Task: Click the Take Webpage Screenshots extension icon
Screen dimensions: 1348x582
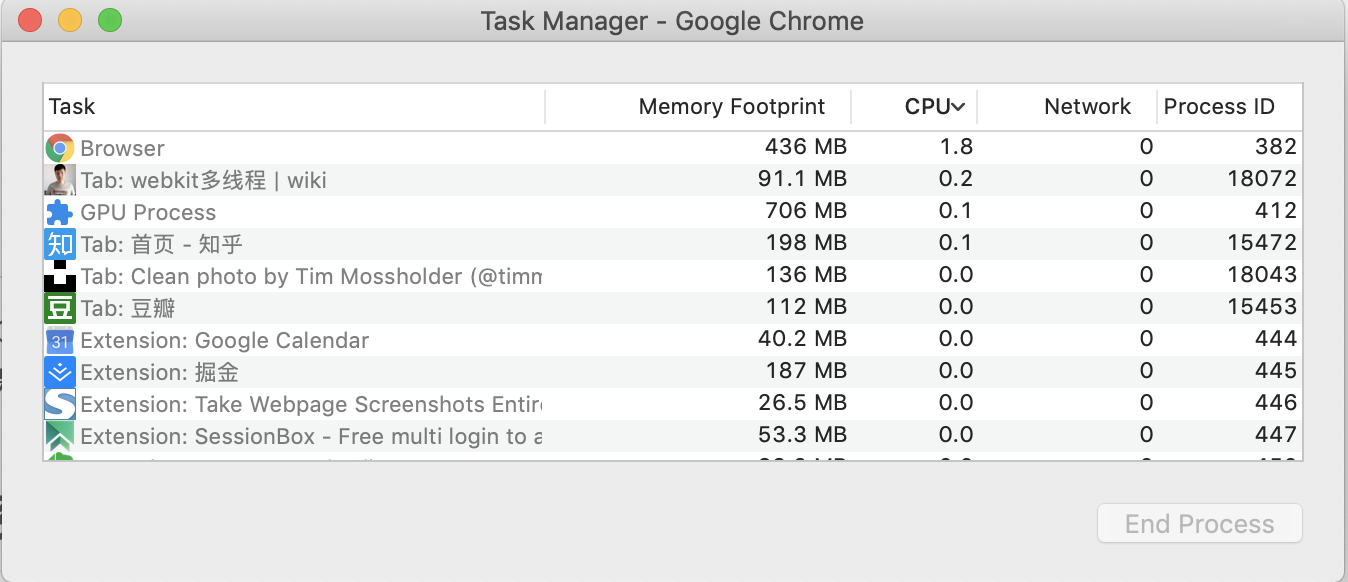Action: pos(60,404)
